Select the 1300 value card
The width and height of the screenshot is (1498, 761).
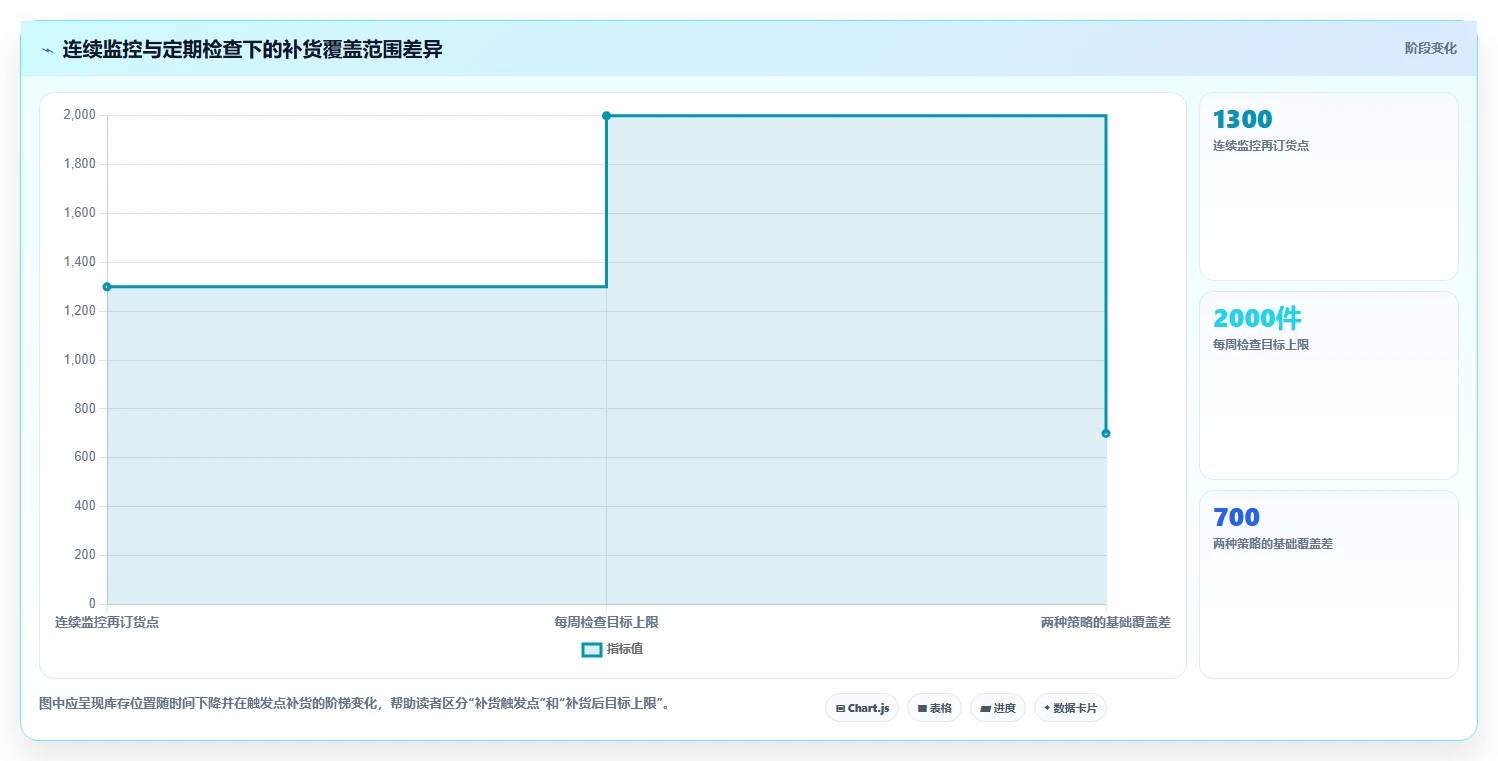[x=1329, y=186]
